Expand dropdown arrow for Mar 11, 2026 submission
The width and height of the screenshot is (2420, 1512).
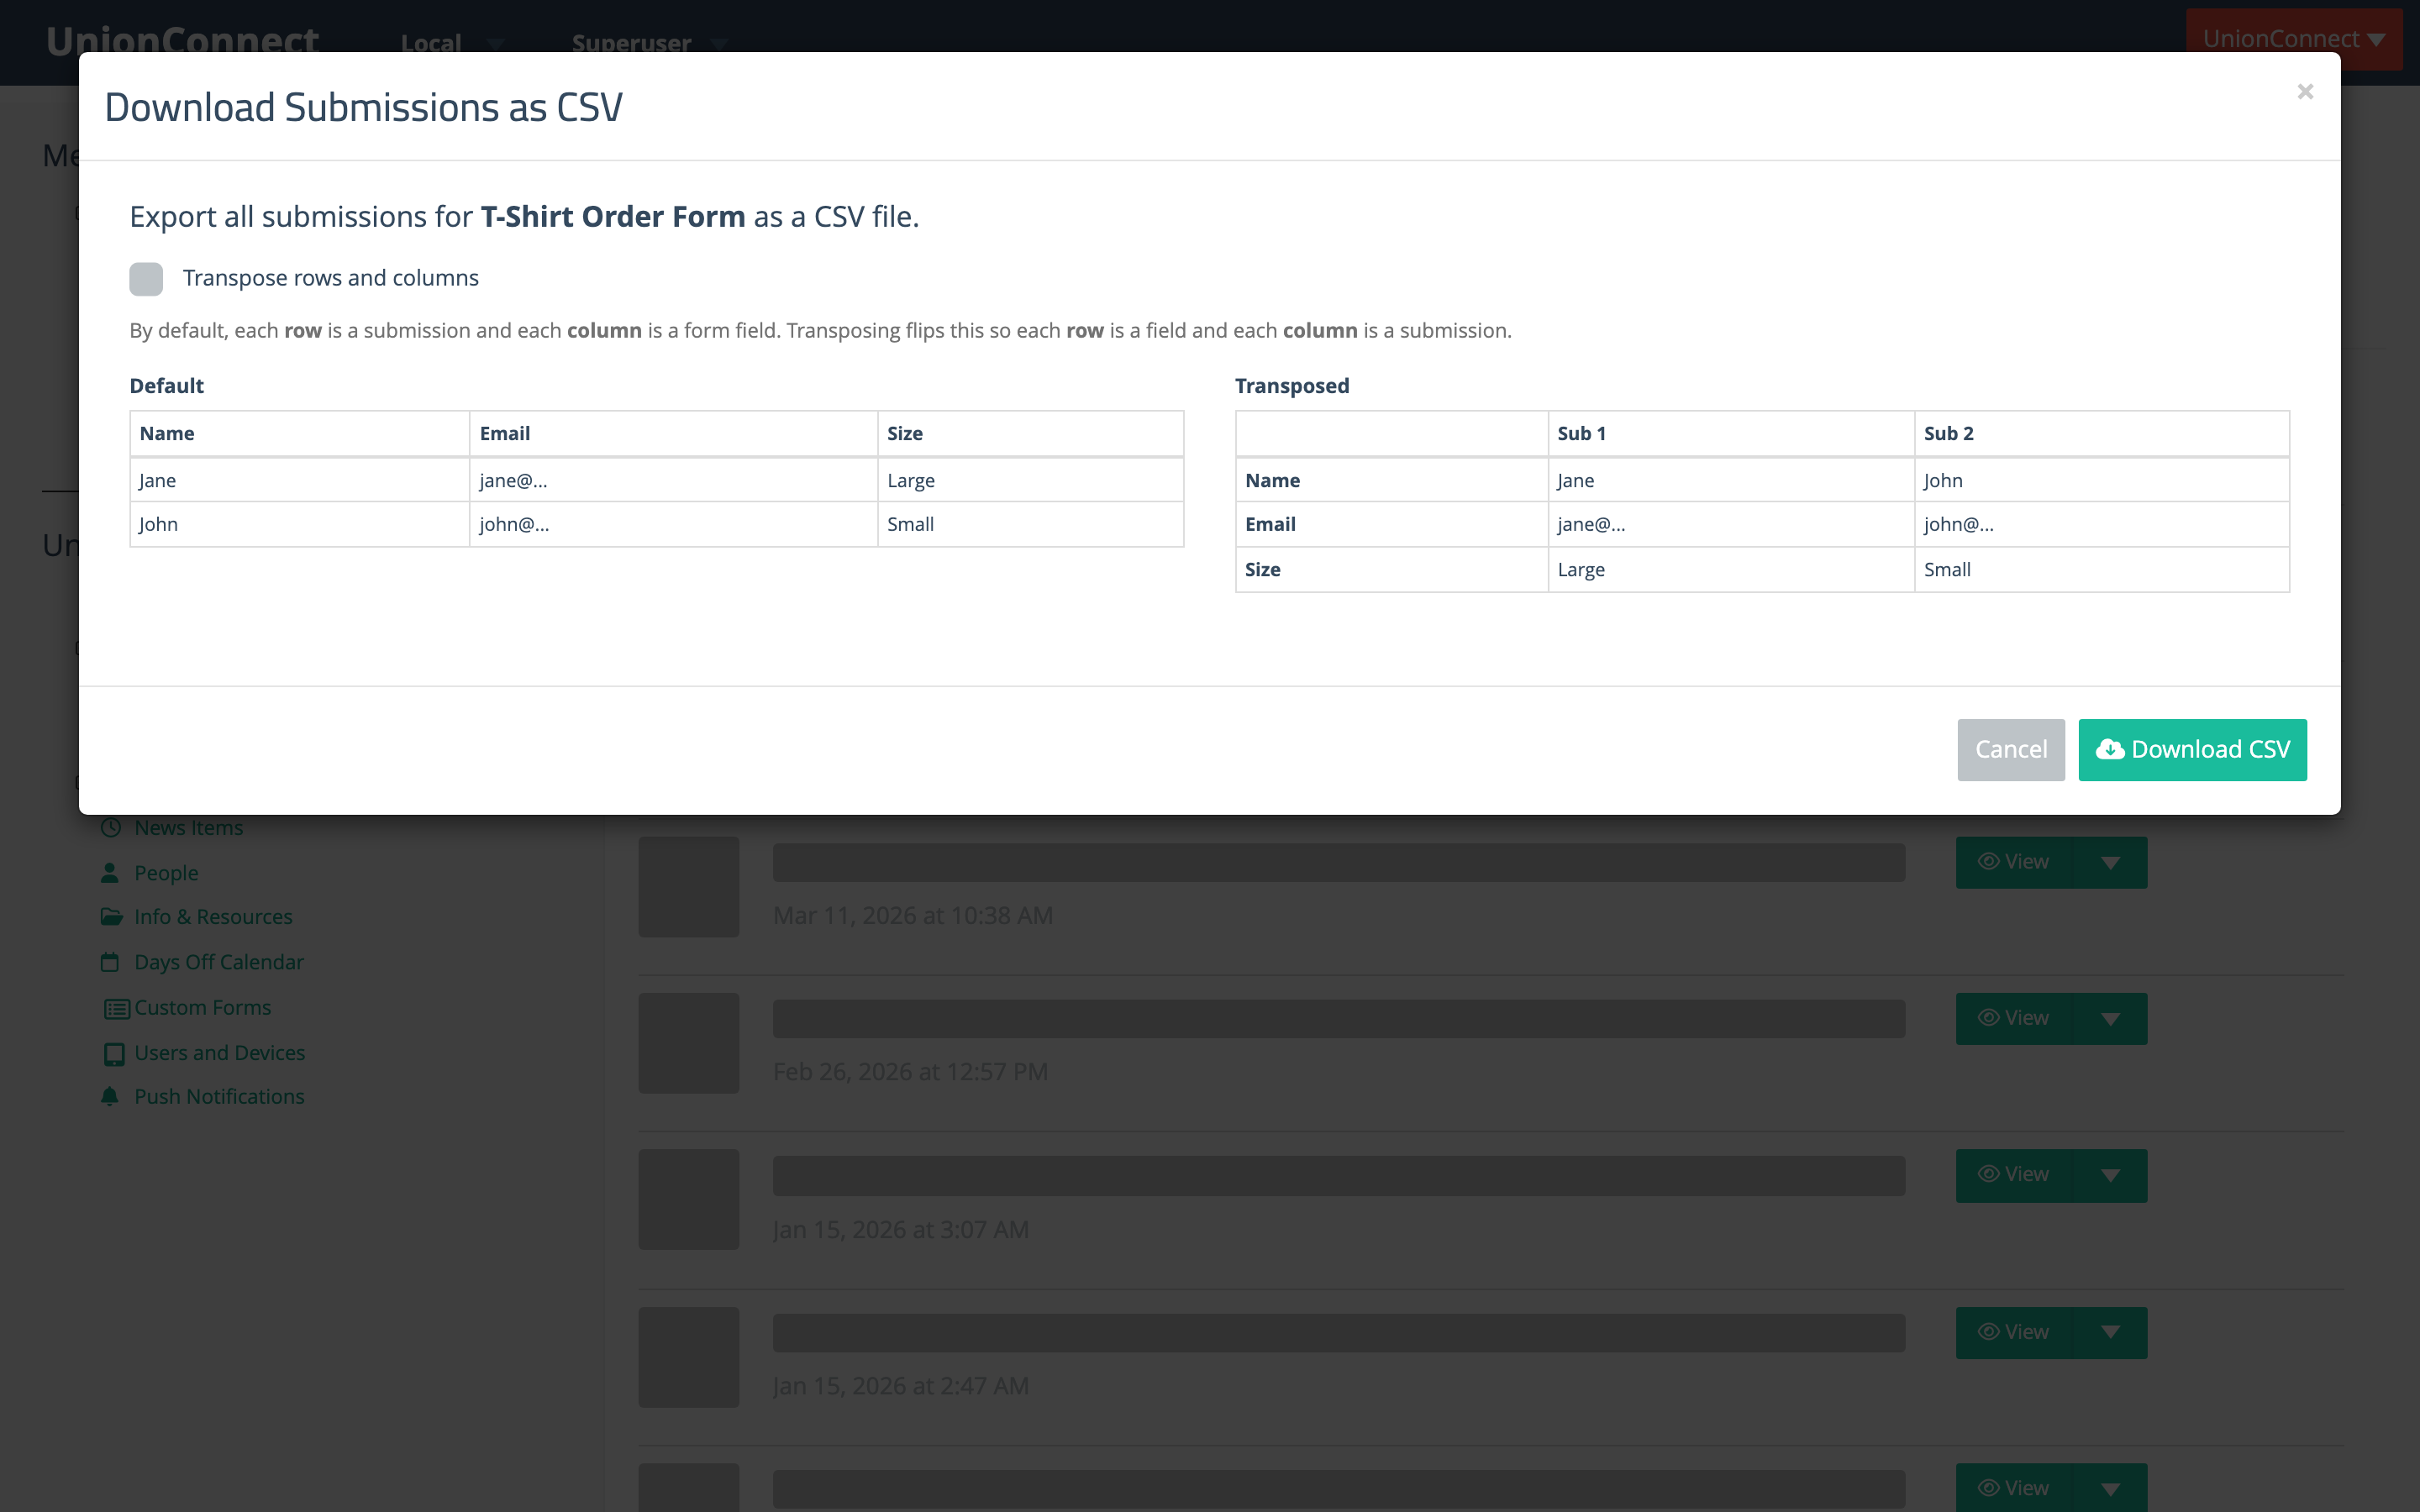tap(2110, 862)
